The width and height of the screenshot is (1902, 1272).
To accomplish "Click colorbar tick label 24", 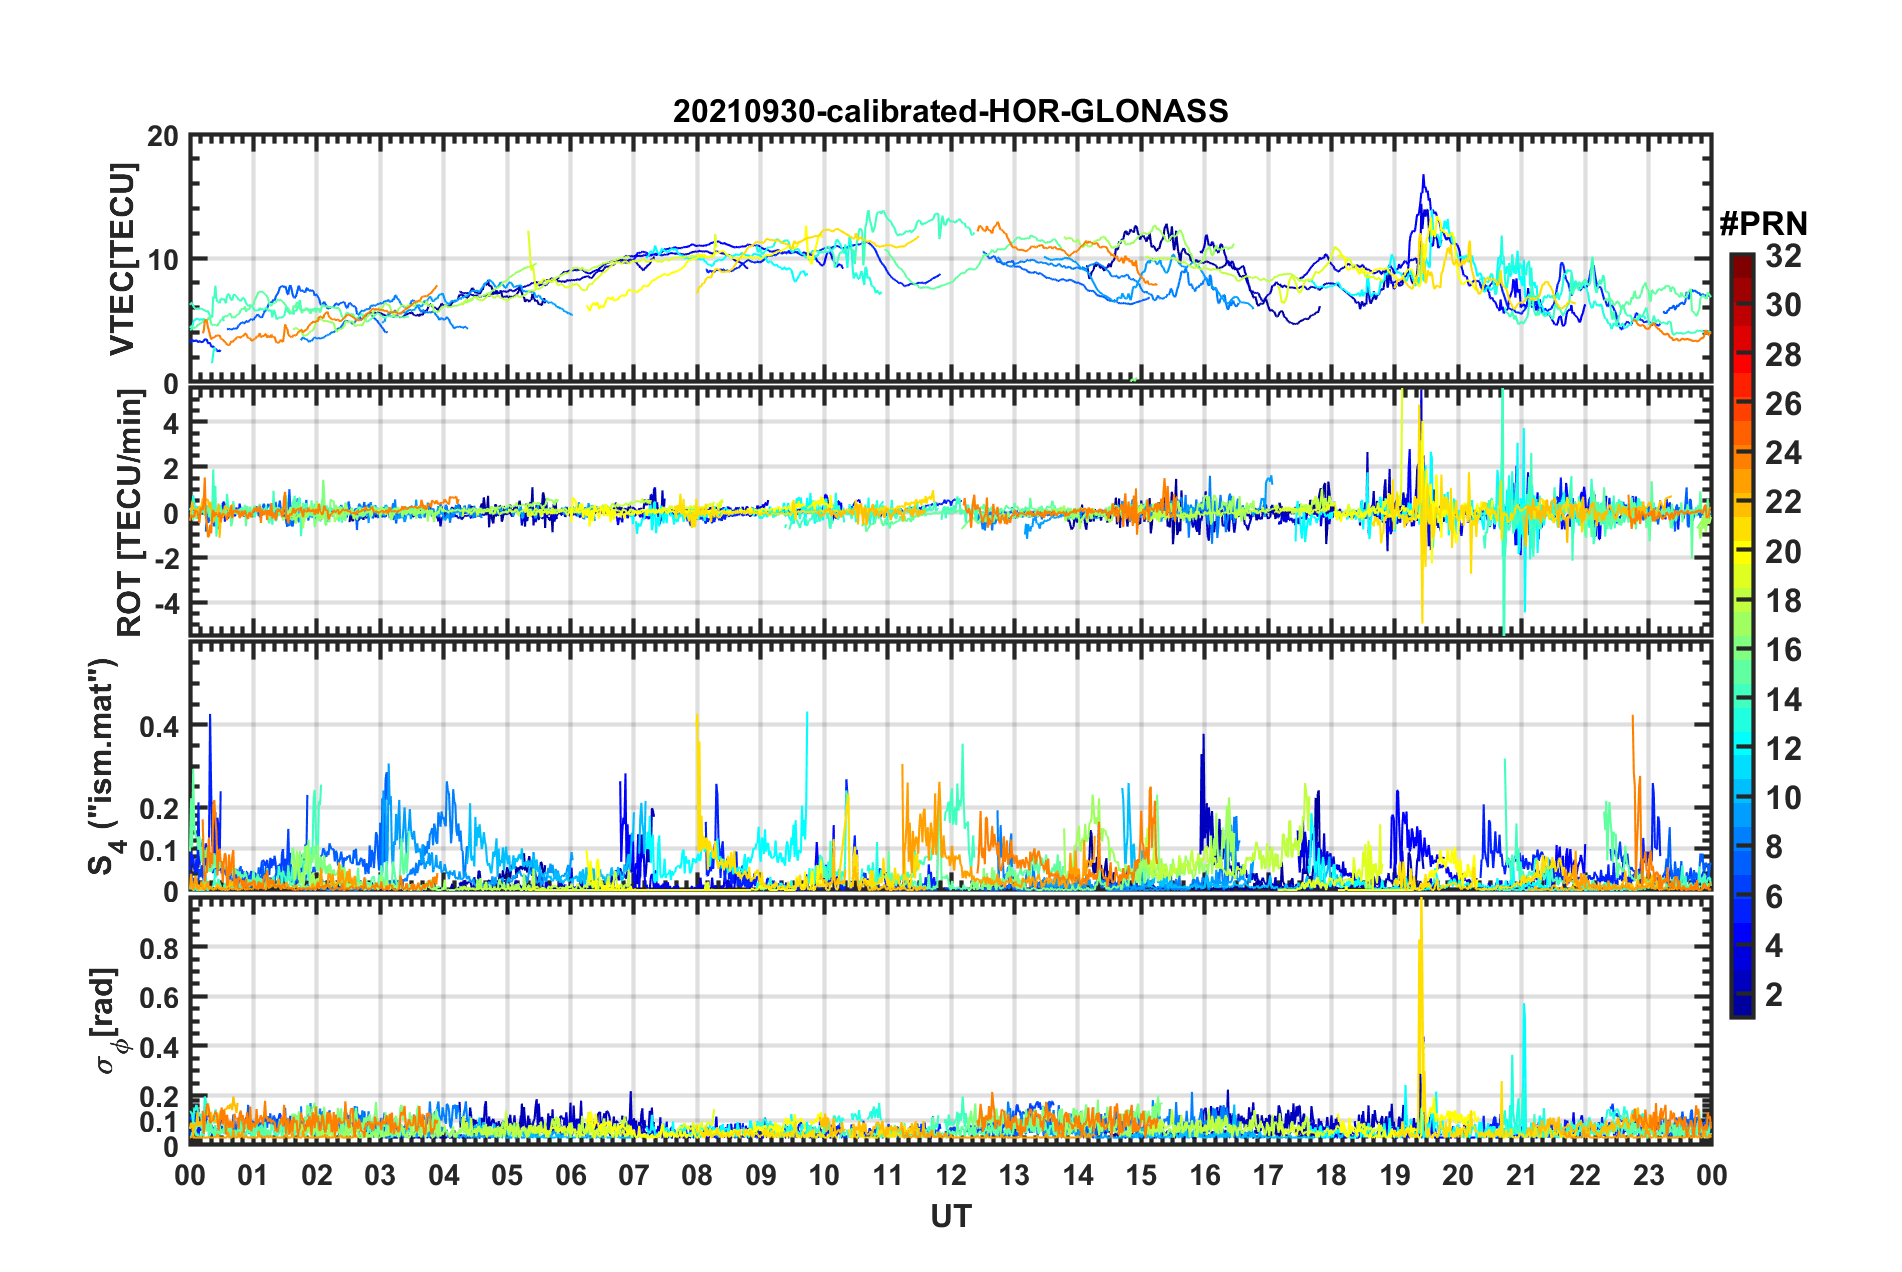I will point(1783,453).
